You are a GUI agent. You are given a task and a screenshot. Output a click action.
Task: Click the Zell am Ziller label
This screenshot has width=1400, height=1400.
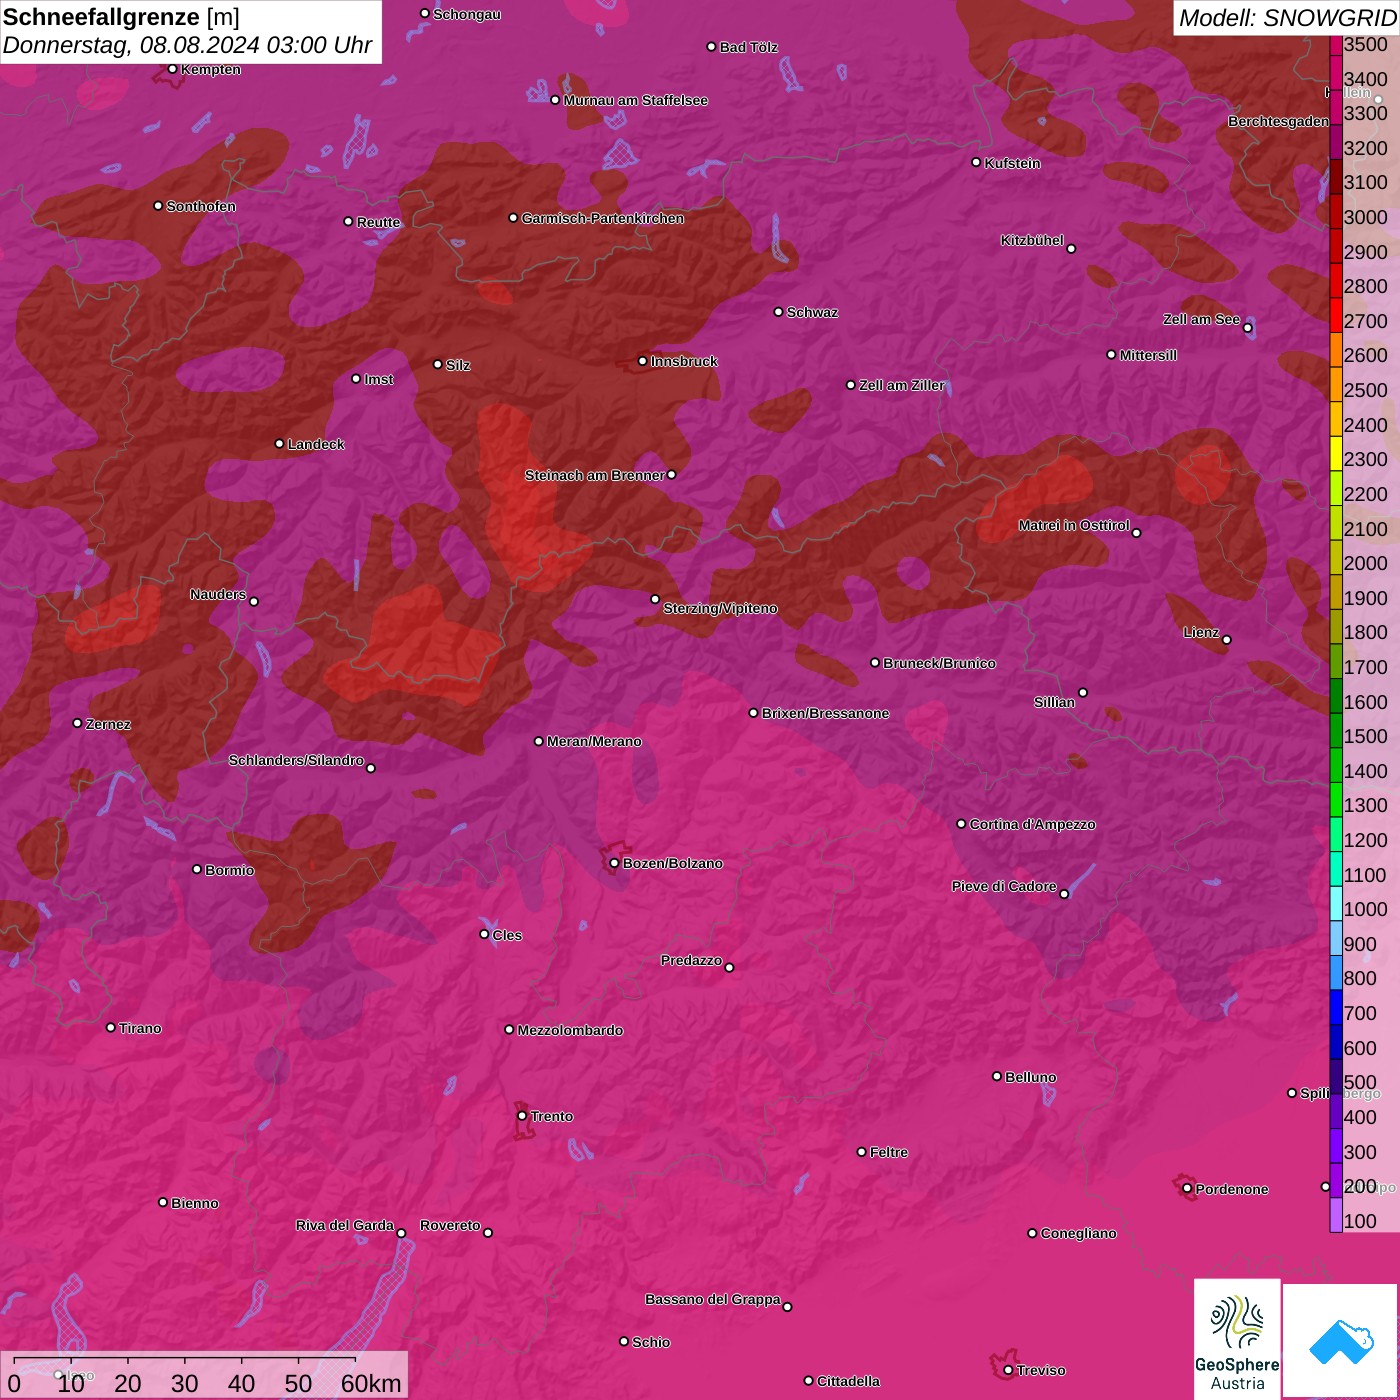coord(902,385)
